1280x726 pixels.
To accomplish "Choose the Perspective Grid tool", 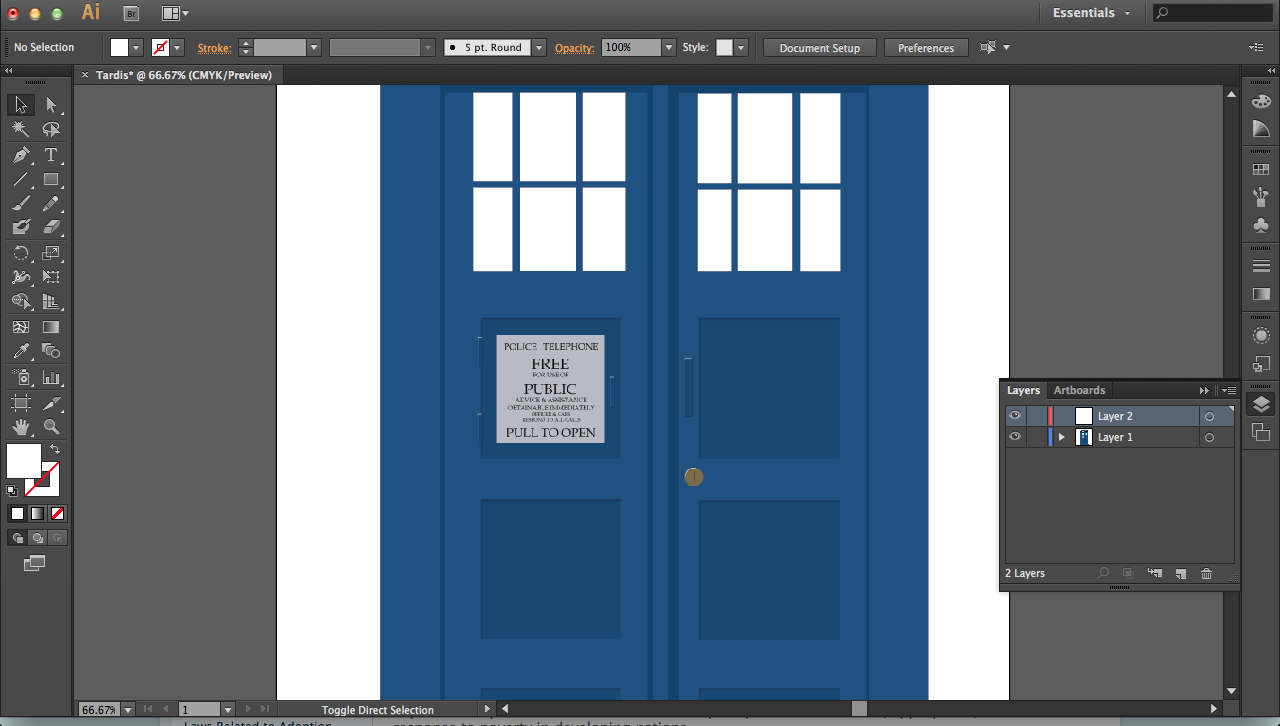I will click(51, 302).
